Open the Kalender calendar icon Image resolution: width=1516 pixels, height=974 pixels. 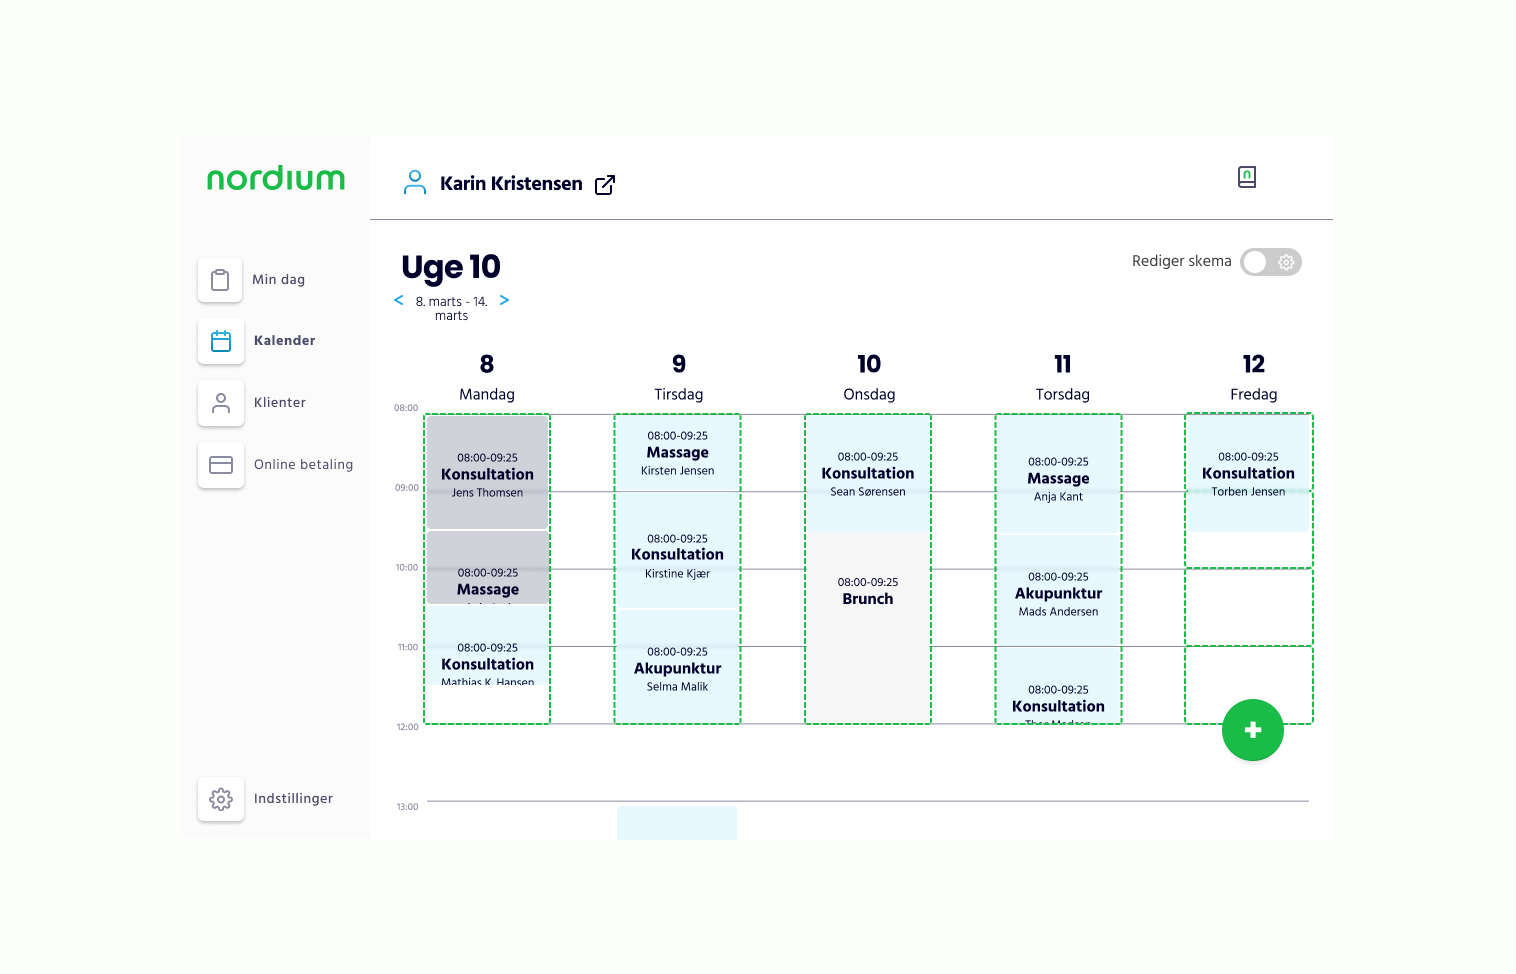pos(221,341)
